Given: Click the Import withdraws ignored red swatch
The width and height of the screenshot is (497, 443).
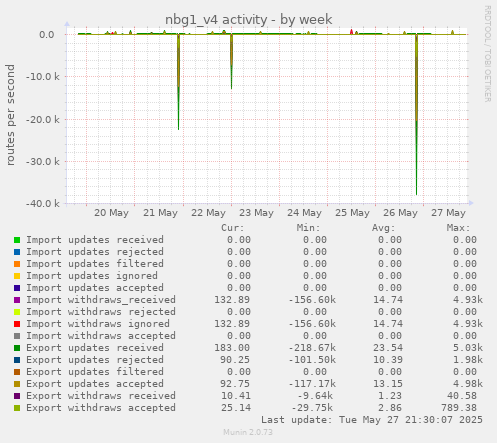Looking at the screenshot, I should (17, 324).
